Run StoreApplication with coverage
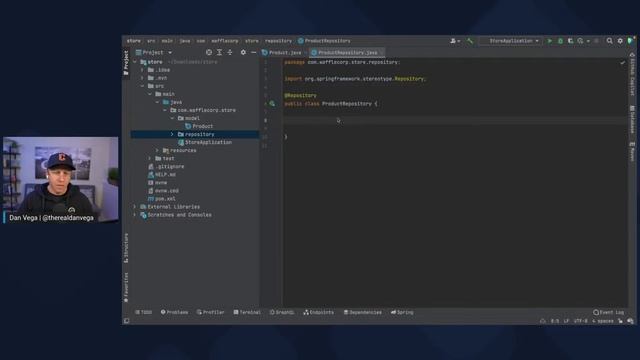Screen dimensions: 640x360 tap(571, 41)
